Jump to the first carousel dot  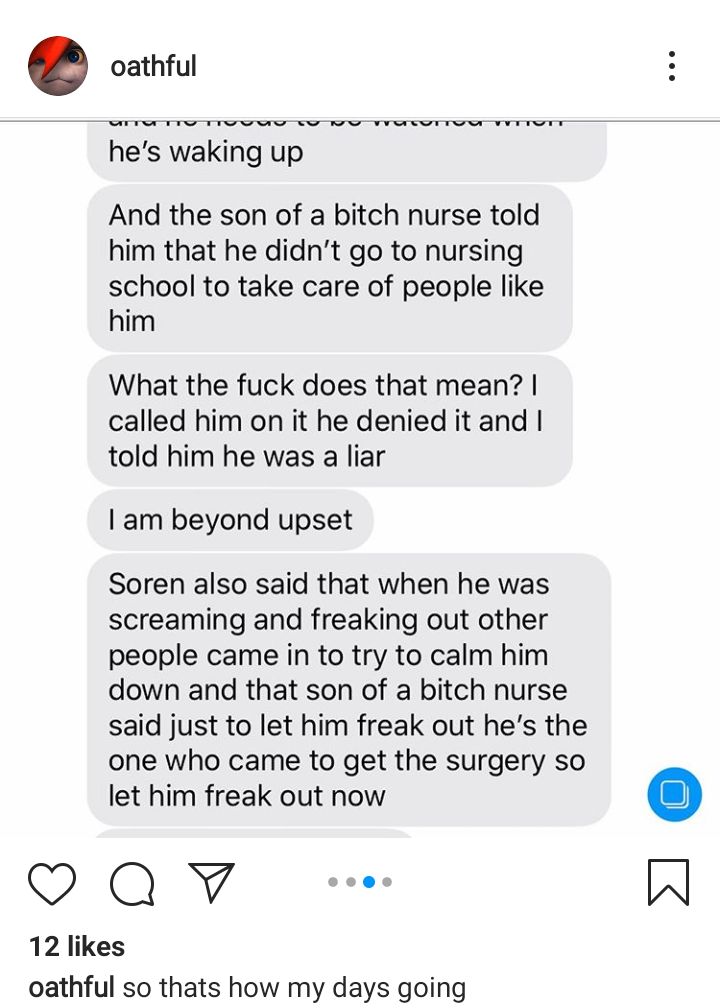click(333, 882)
